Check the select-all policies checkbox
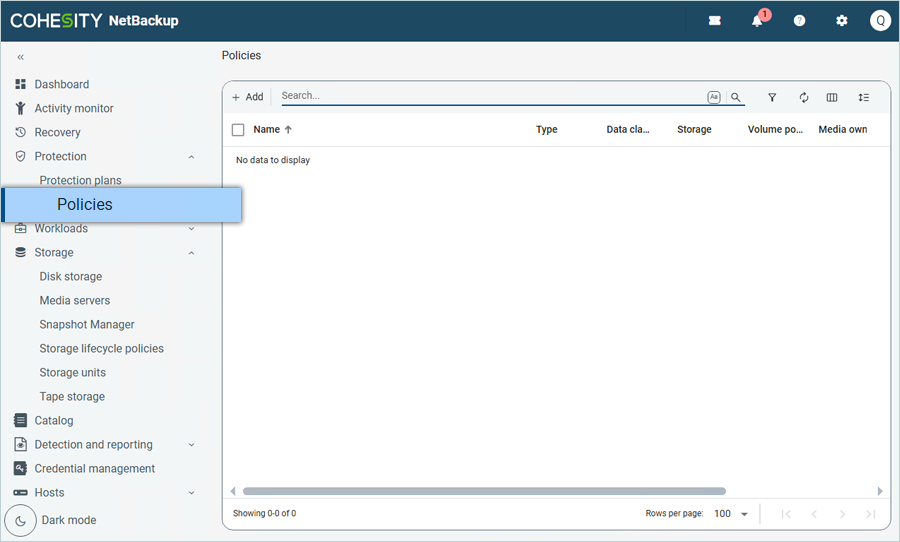The image size is (900, 542). pyautogui.click(x=238, y=130)
